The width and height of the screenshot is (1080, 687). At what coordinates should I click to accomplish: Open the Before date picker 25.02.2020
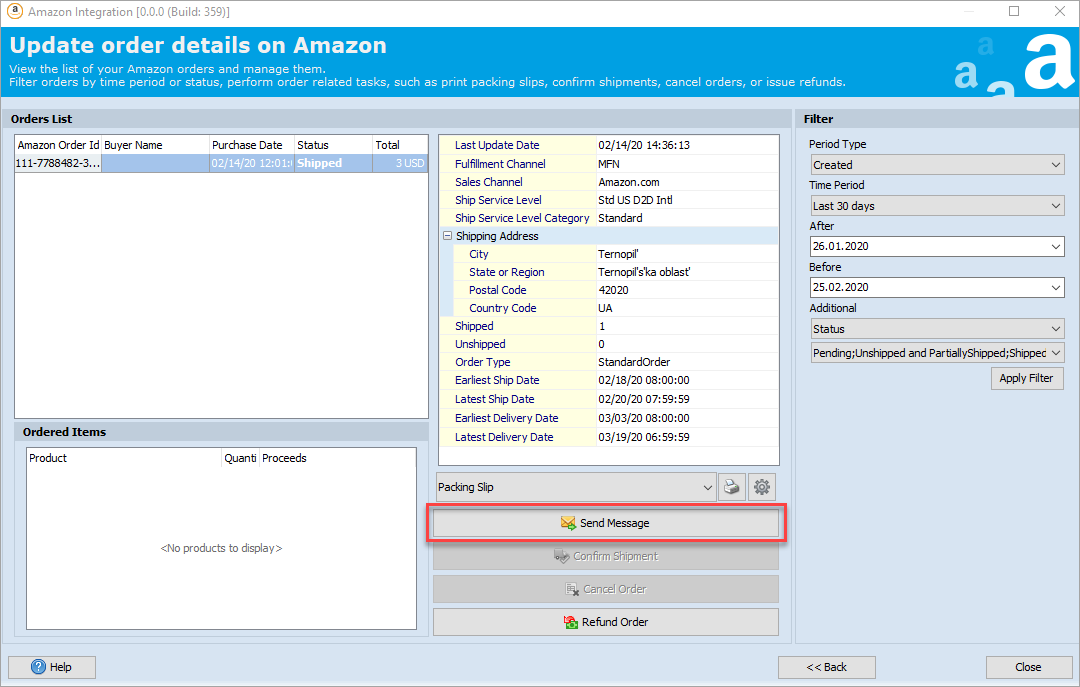point(937,287)
